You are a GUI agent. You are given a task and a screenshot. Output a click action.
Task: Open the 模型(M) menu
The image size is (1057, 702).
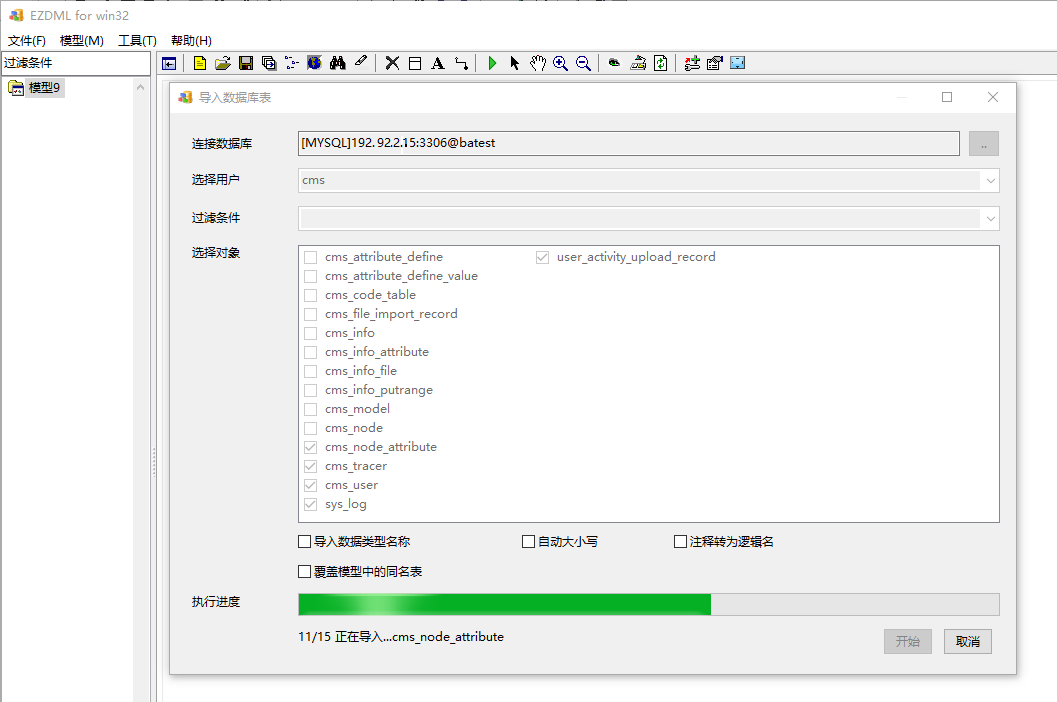point(82,40)
